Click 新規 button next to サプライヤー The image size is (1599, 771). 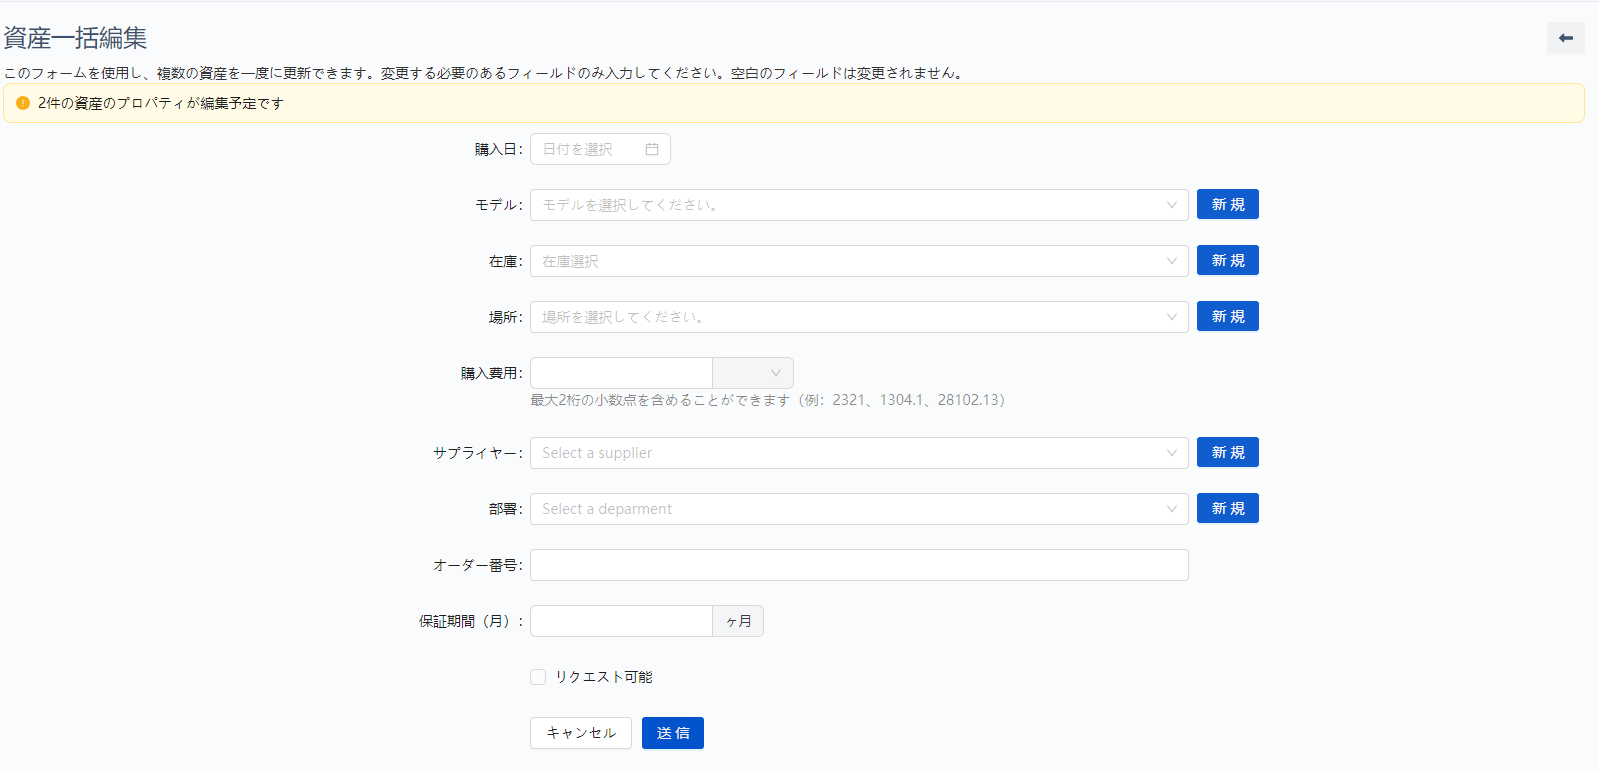coord(1227,453)
